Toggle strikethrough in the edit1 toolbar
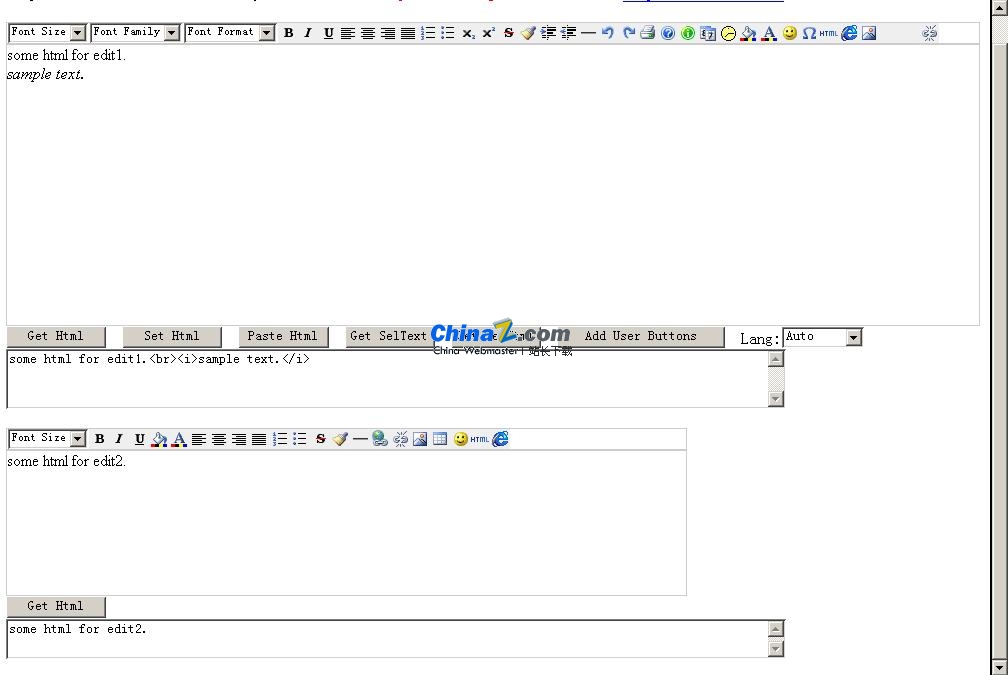Screen dimensions: 1008x675 click(x=508, y=33)
